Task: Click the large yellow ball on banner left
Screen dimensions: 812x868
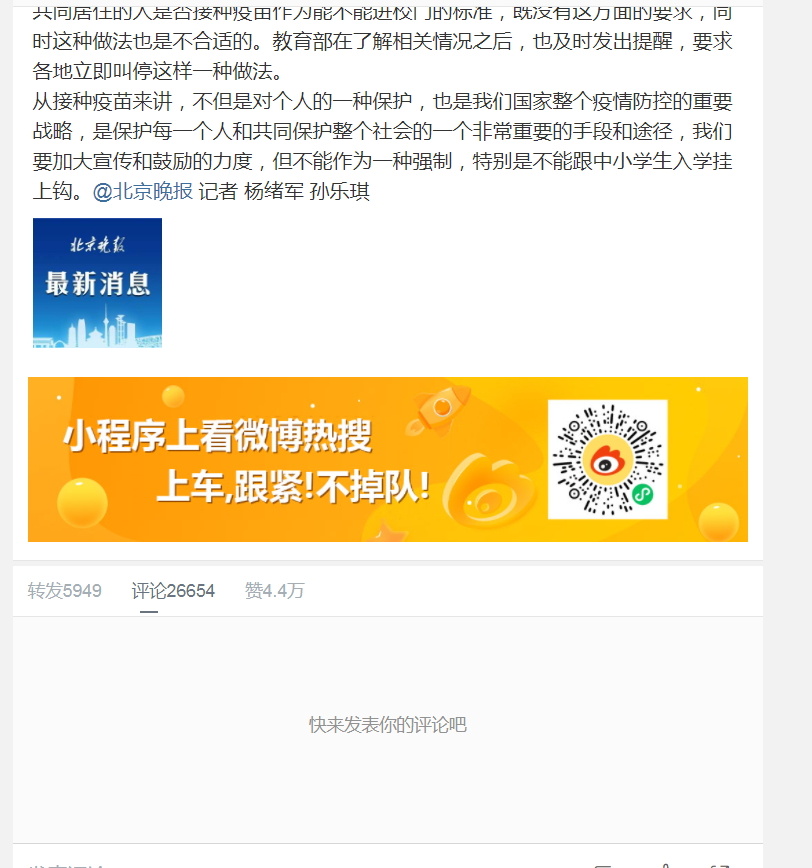Action: 82,502
